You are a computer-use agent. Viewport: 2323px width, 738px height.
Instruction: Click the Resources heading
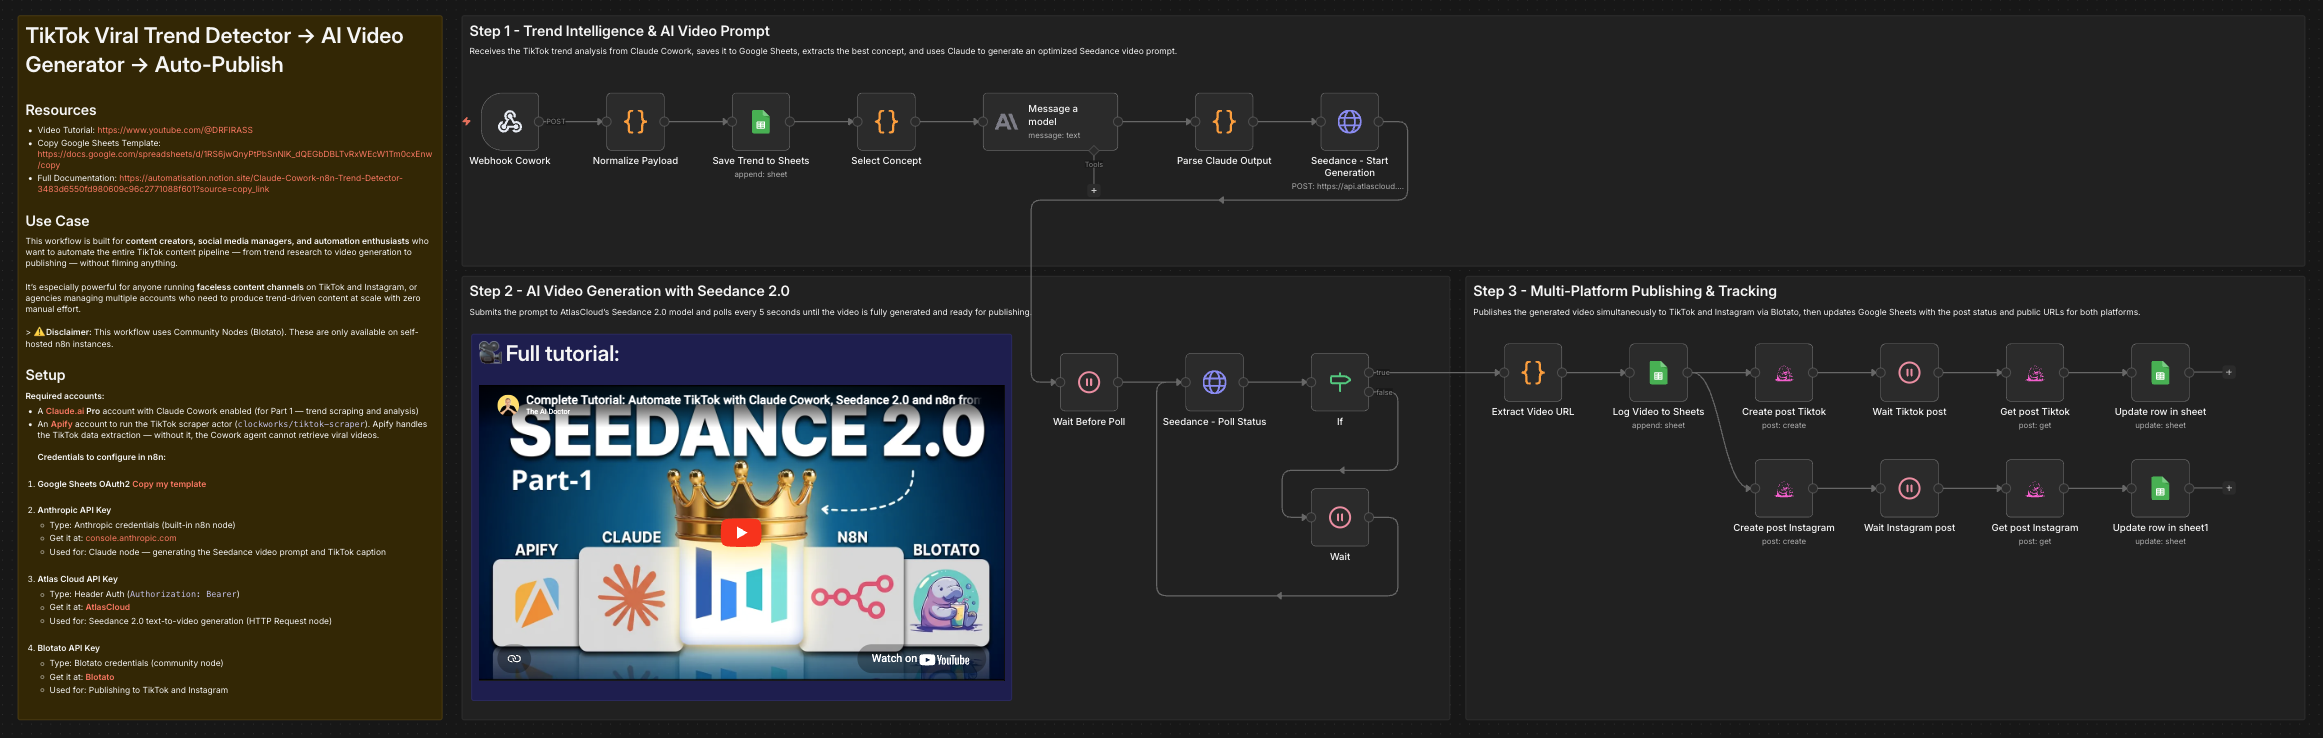tap(61, 110)
